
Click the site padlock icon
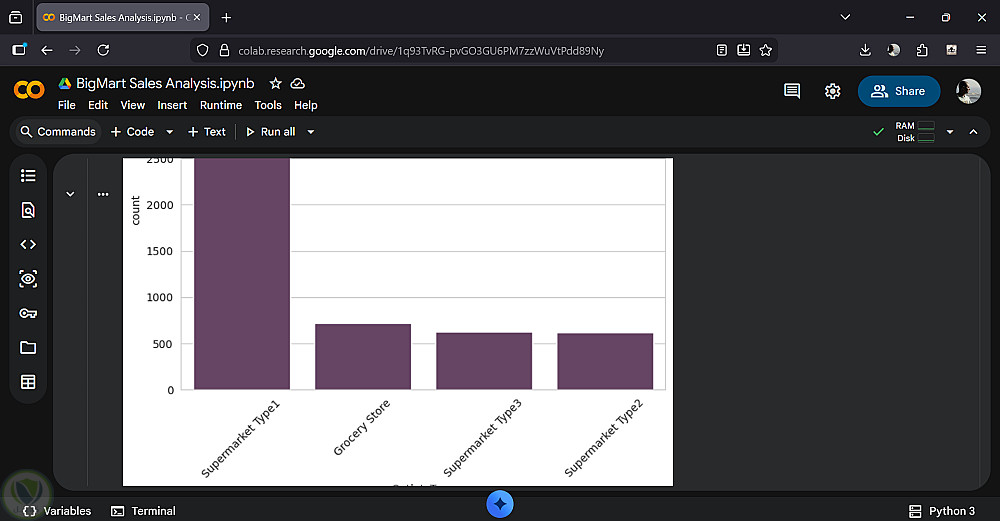pos(224,50)
